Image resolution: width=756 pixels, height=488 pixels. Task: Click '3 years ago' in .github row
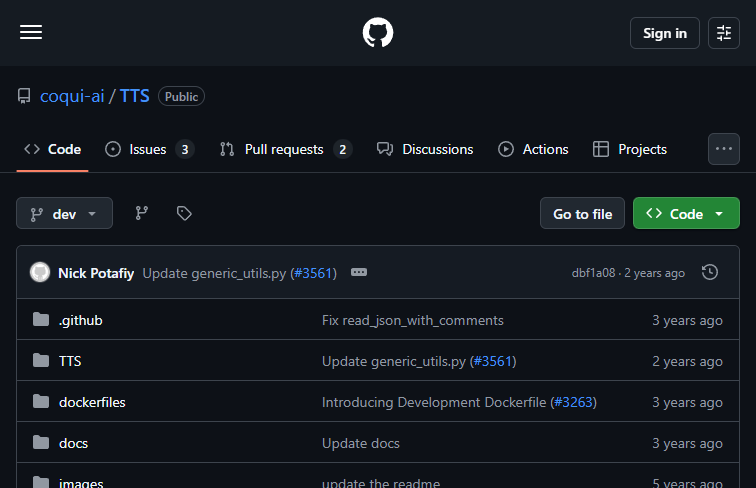[687, 321]
